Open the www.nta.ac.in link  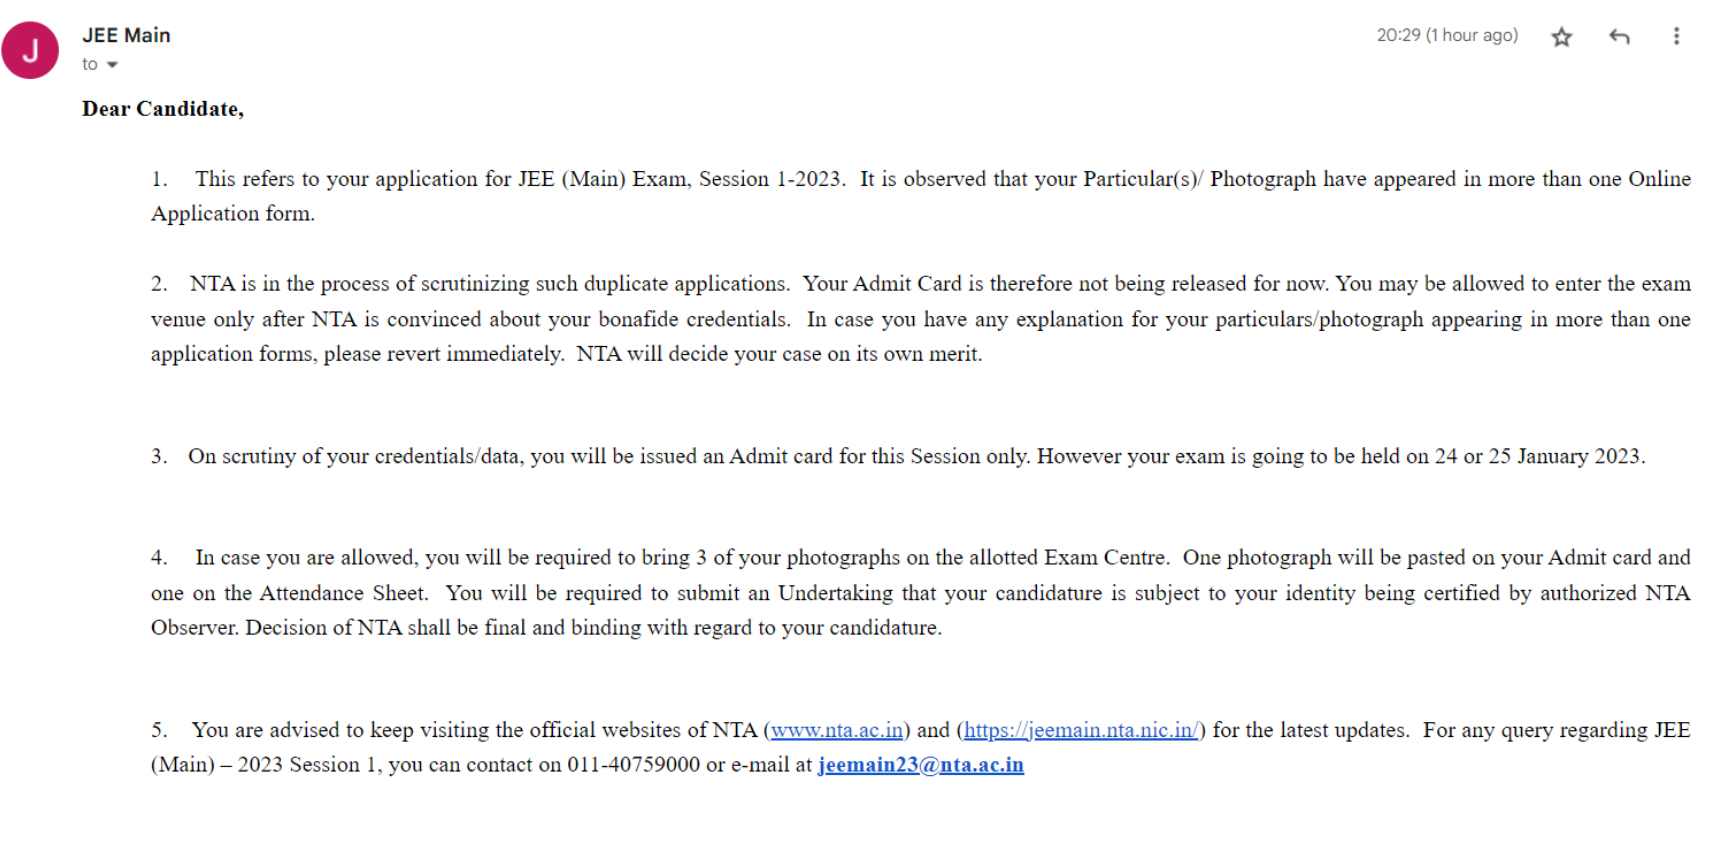(837, 730)
